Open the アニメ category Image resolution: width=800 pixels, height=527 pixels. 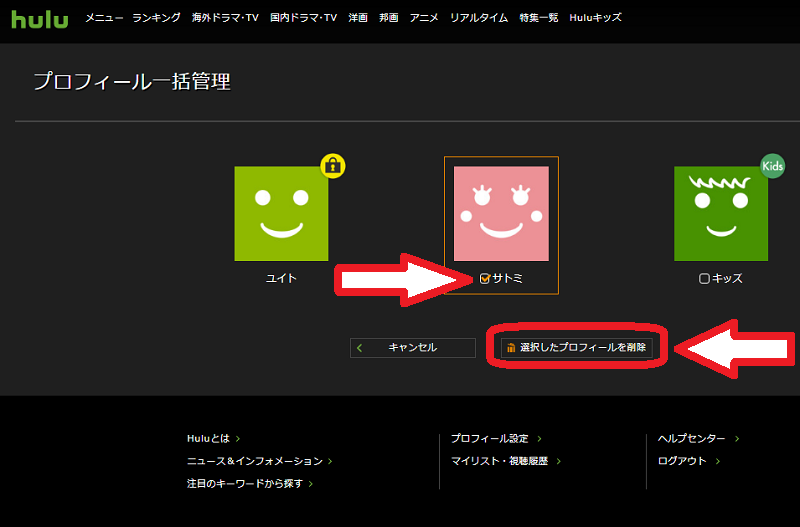424,18
